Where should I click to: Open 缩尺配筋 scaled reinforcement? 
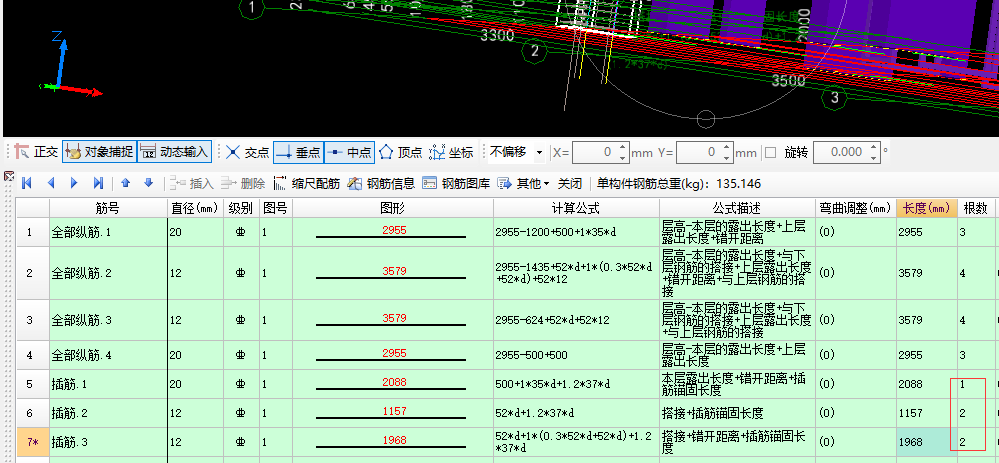tap(306, 184)
